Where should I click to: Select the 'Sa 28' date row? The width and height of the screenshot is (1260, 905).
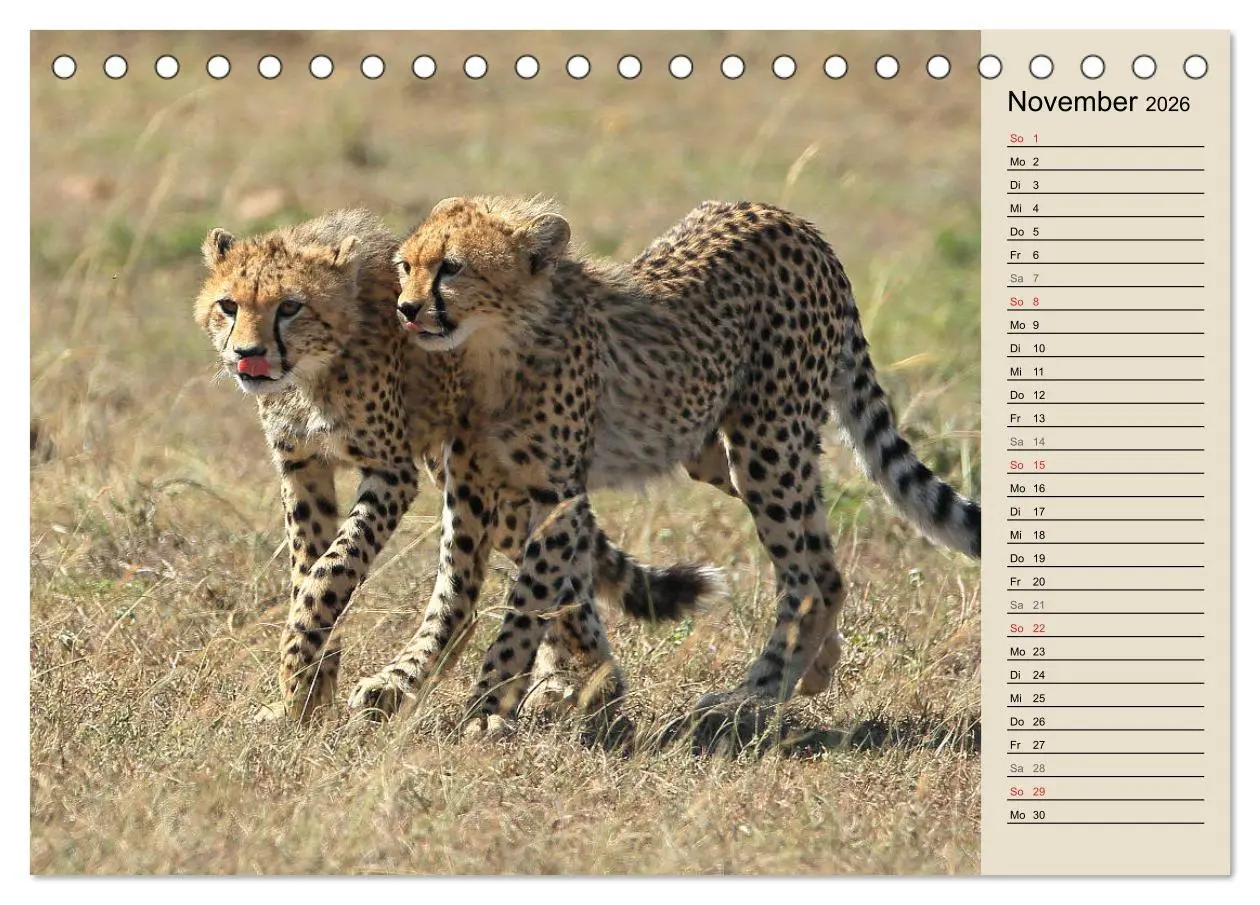pos(1105,768)
